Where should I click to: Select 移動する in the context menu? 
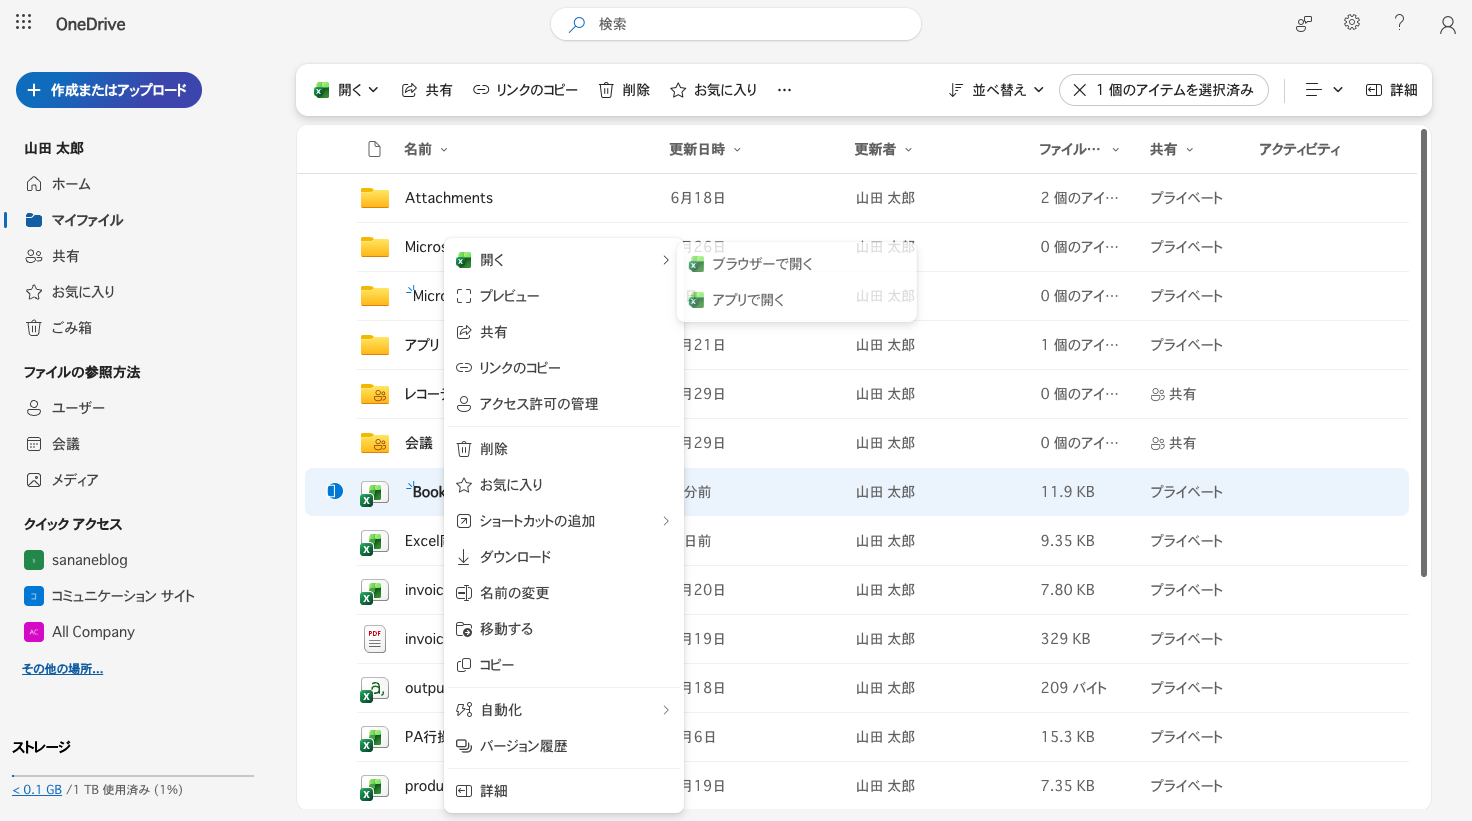(x=563, y=629)
